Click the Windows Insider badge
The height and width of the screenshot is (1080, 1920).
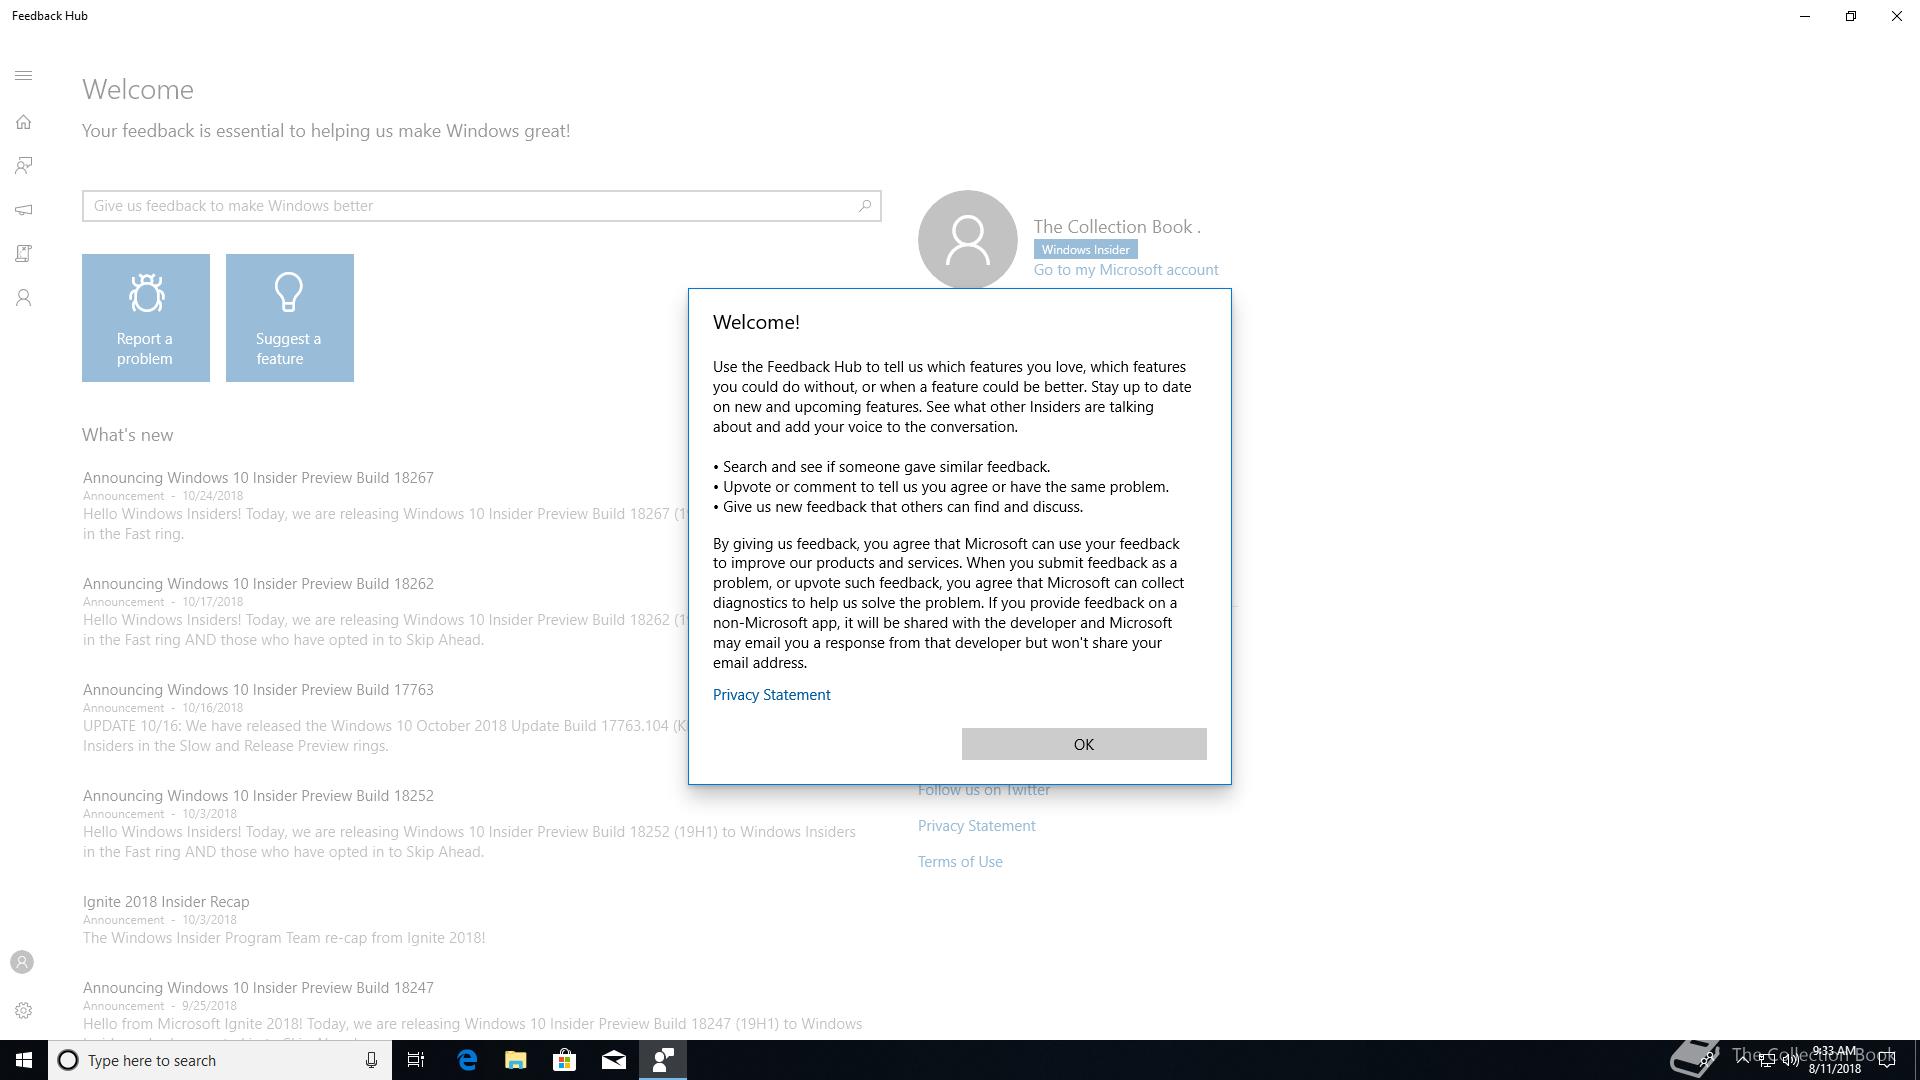(x=1085, y=250)
